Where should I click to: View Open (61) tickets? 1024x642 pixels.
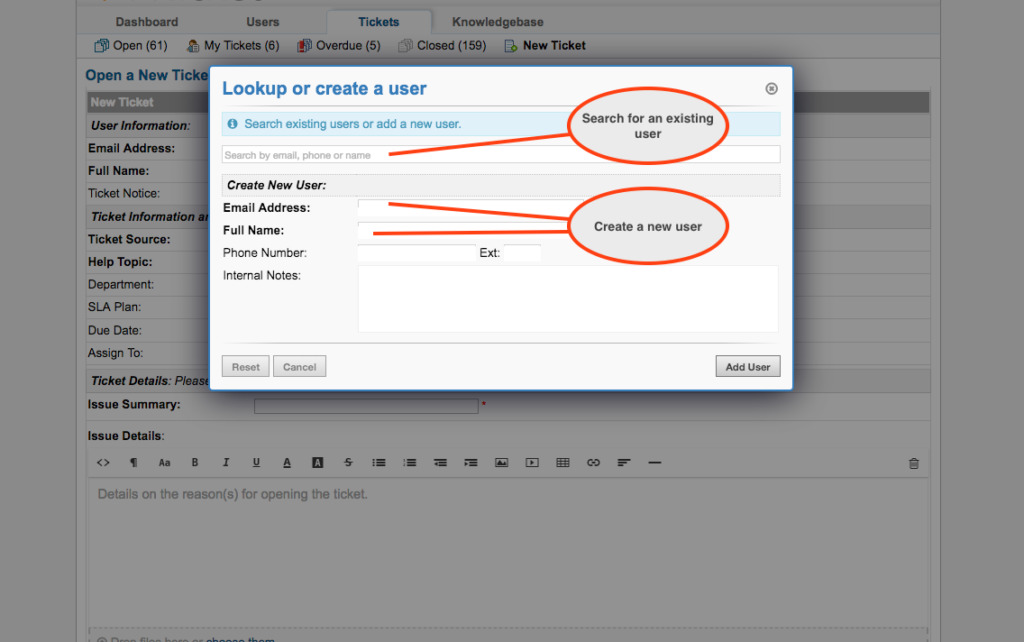tap(131, 45)
